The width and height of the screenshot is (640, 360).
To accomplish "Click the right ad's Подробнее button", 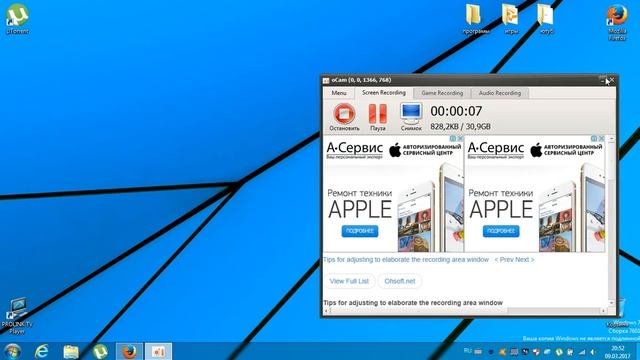I will point(501,231).
